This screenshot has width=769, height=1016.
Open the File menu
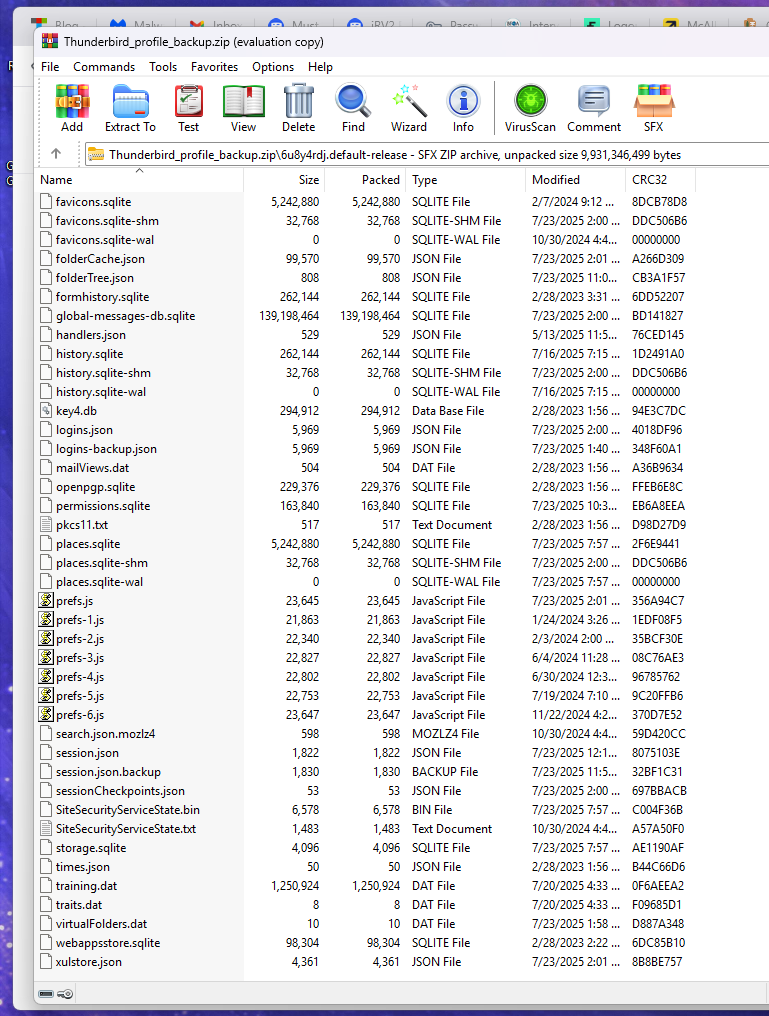pyautogui.click(x=50, y=67)
